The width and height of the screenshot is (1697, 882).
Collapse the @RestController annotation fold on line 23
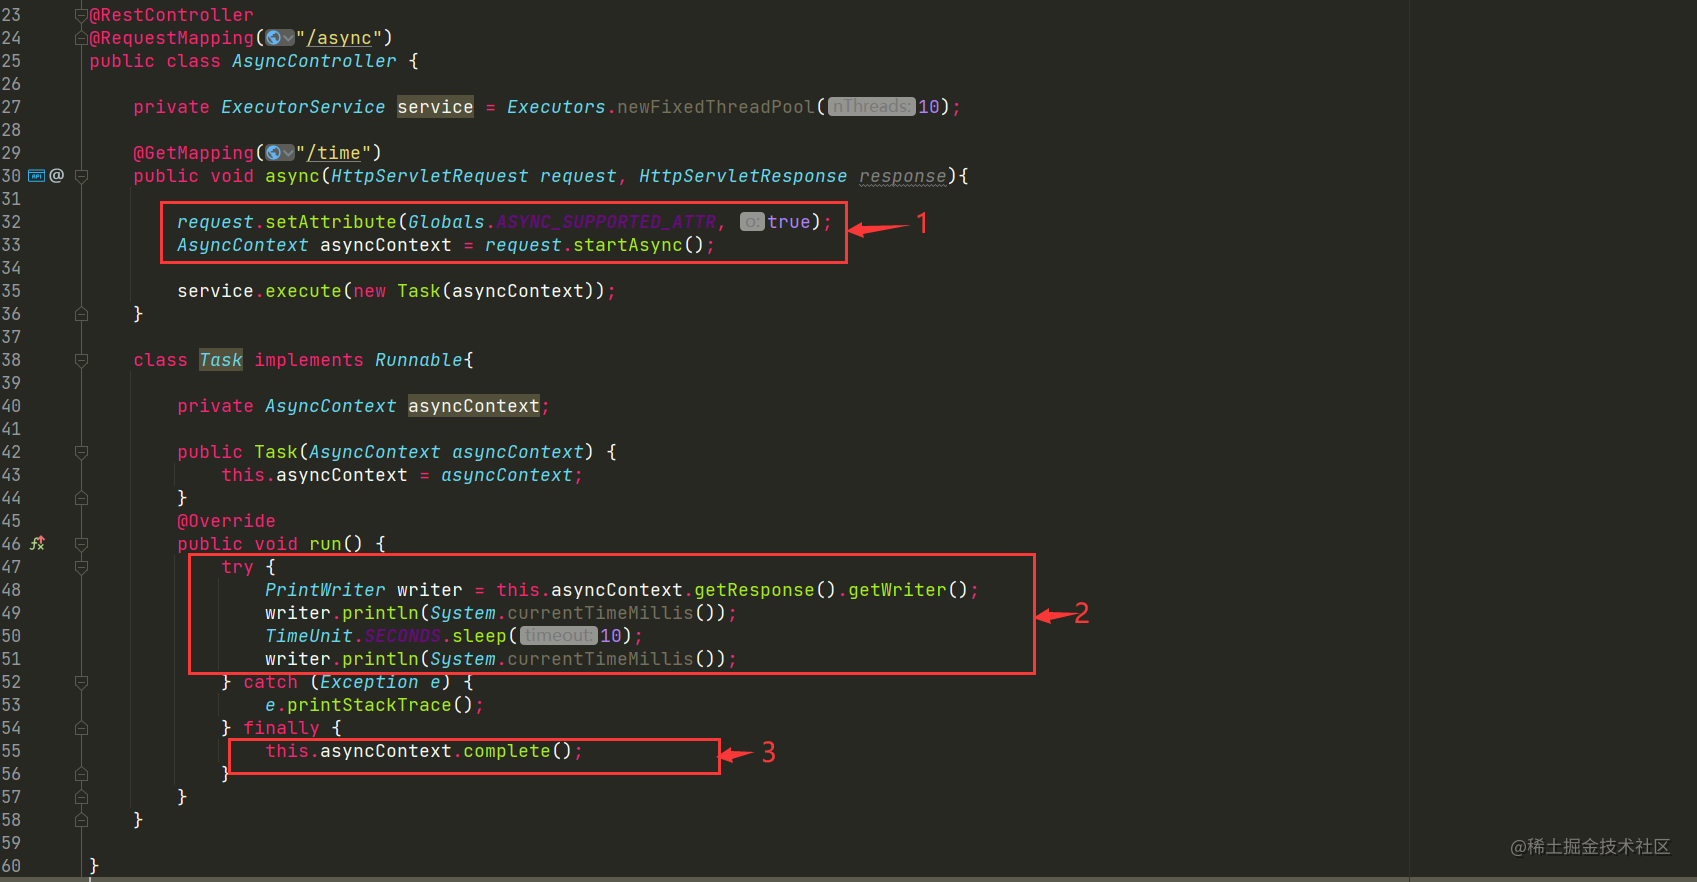(x=82, y=15)
